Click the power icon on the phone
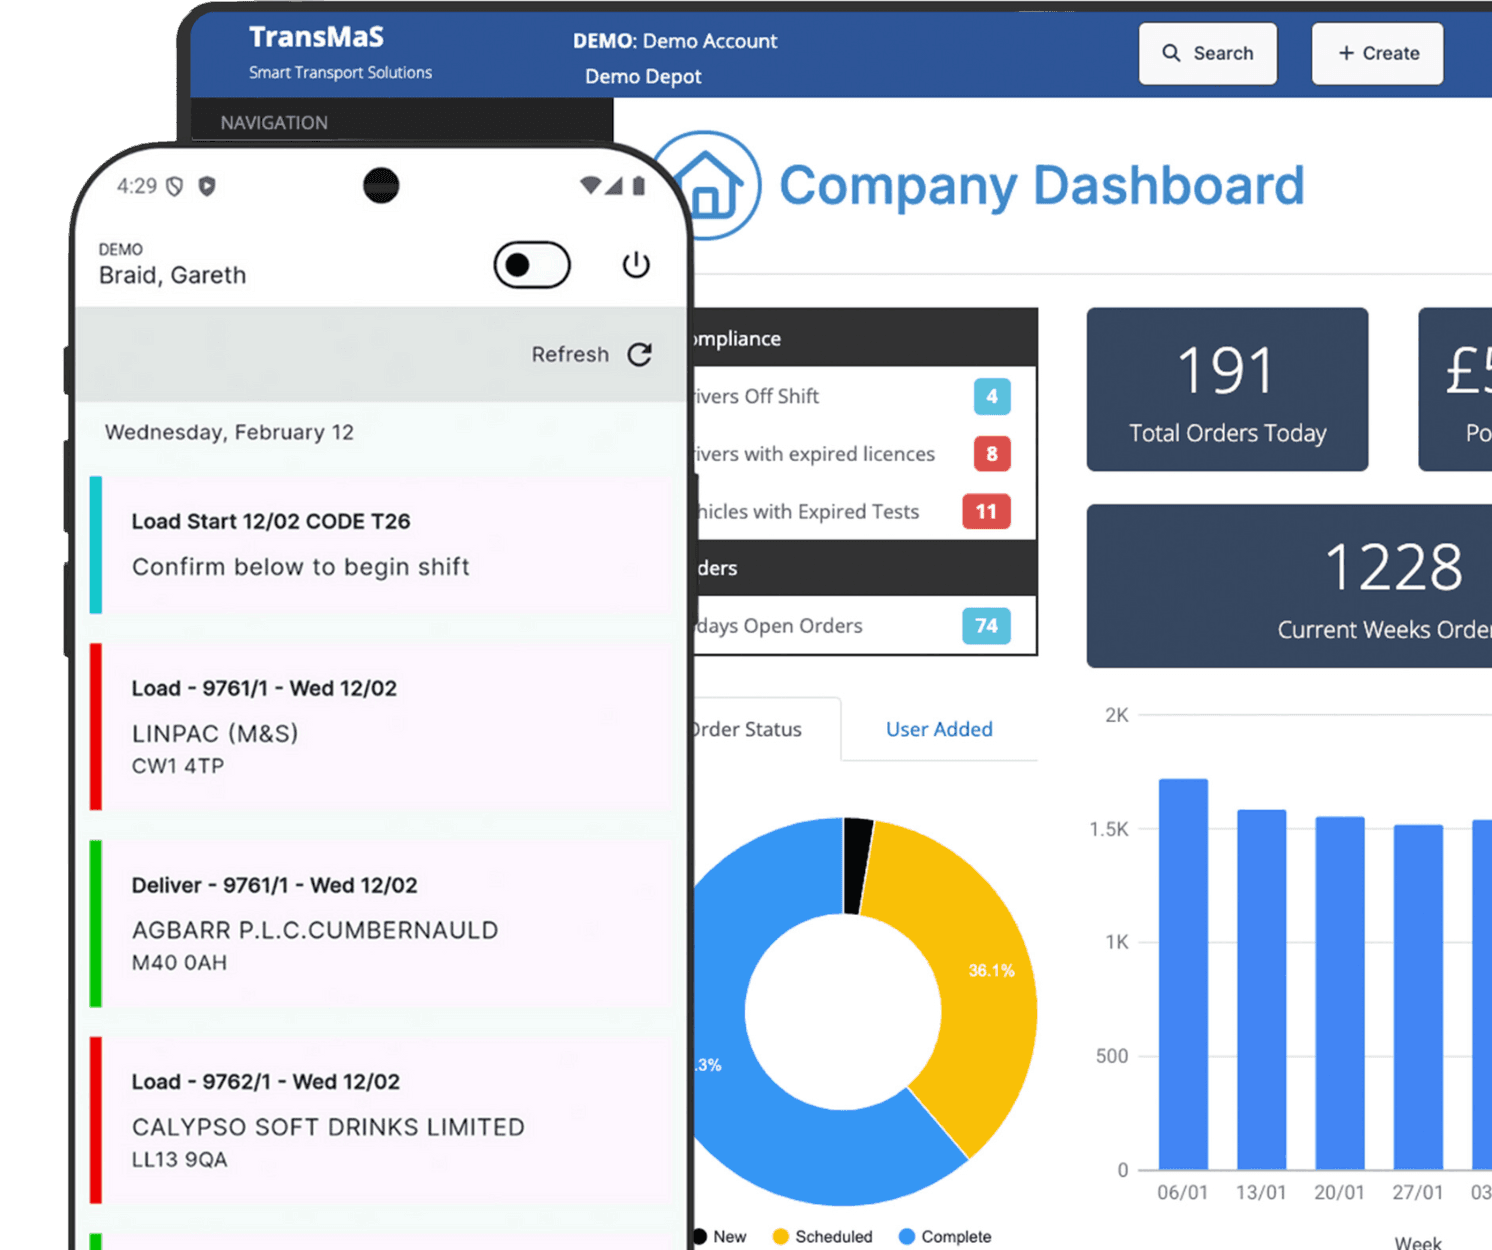Screen dimensions: 1492x1250 636,265
